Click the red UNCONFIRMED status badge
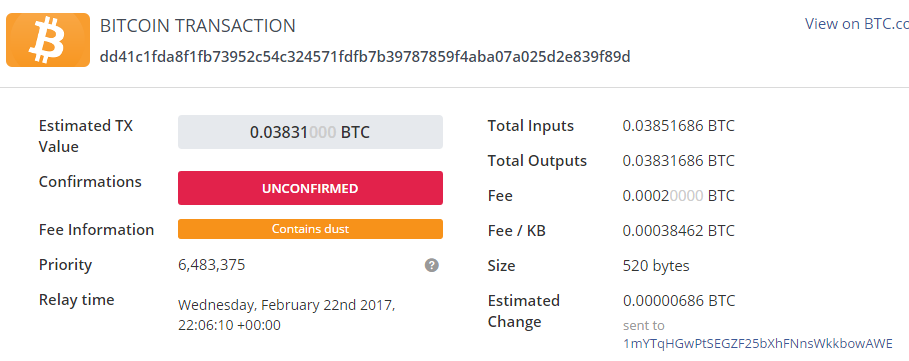This screenshot has width=909, height=361. [310, 188]
